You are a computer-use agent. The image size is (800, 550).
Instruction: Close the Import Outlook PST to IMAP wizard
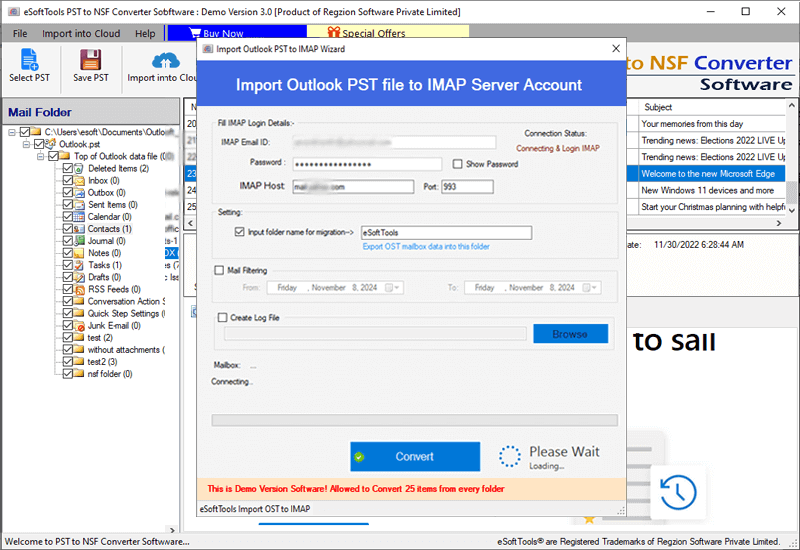[x=616, y=48]
